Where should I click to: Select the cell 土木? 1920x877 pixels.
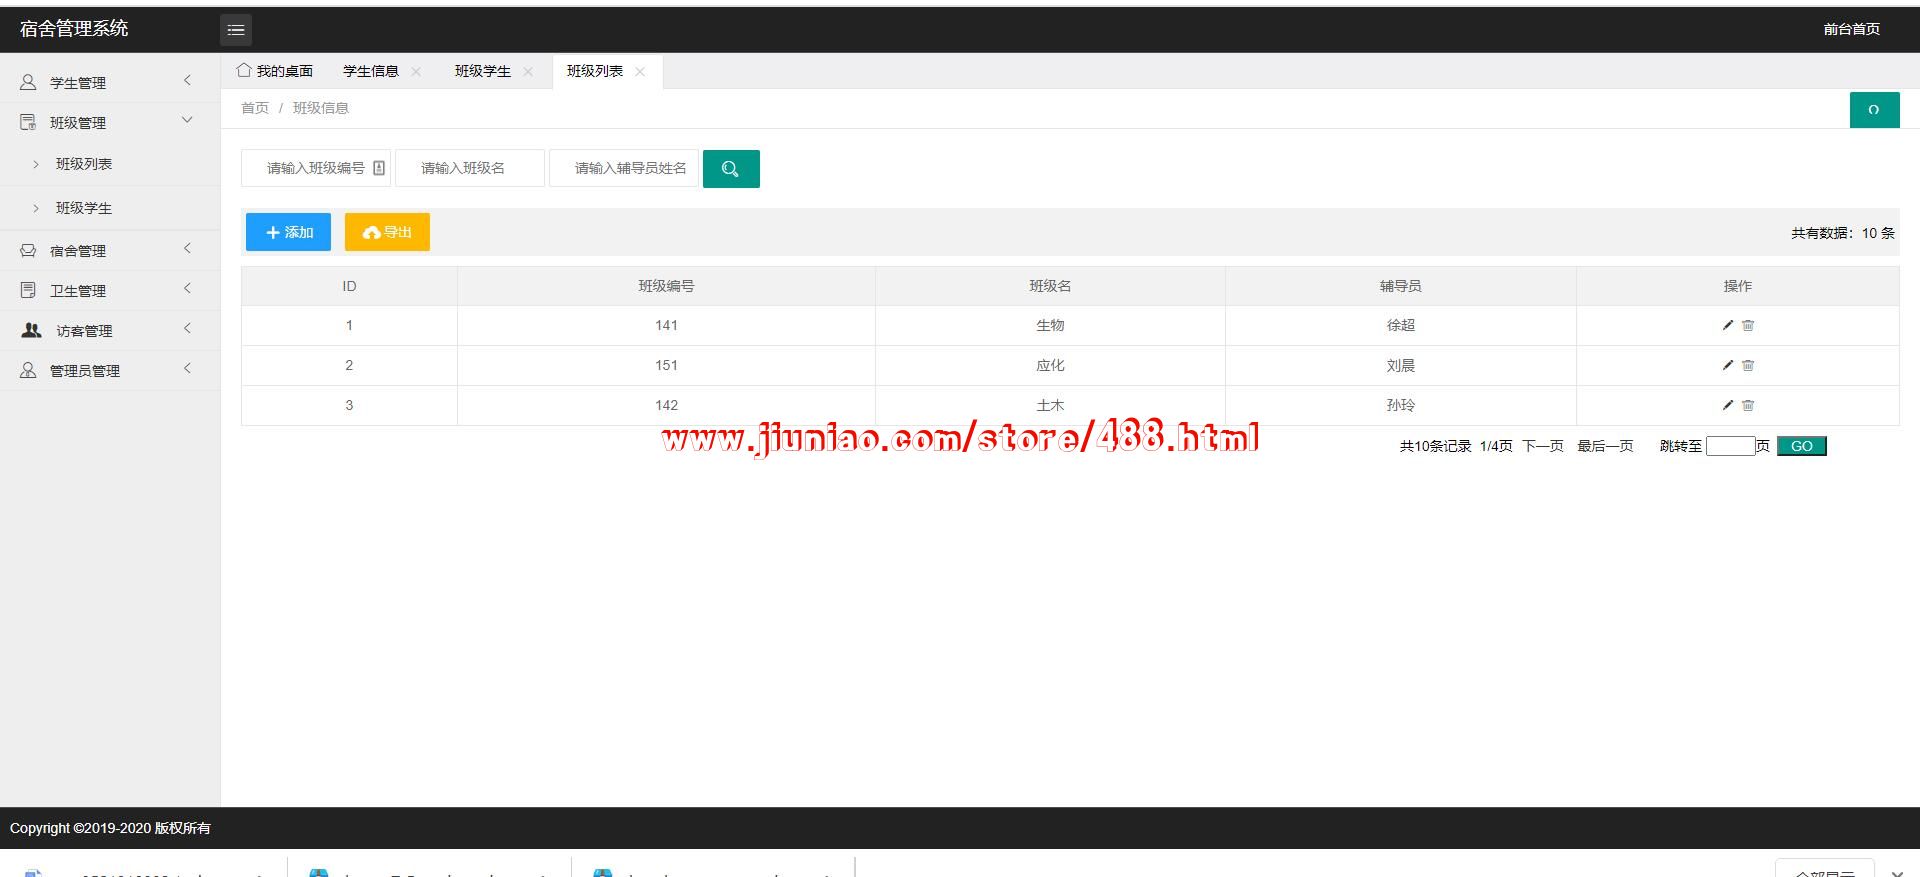(x=1050, y=405)
